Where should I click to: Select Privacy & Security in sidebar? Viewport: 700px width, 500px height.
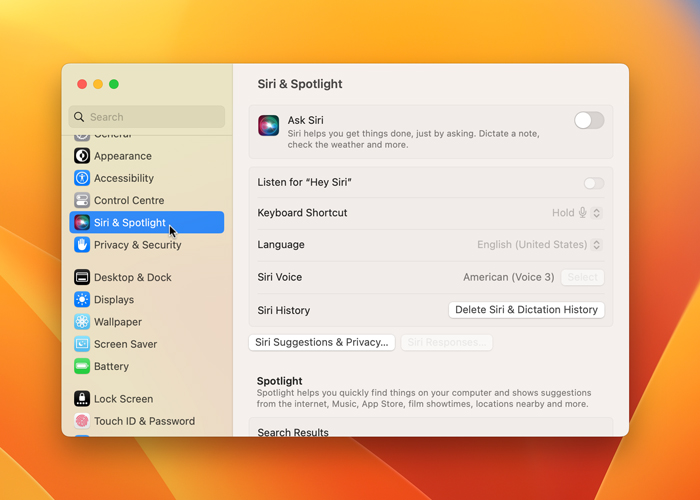click(146, 245)
